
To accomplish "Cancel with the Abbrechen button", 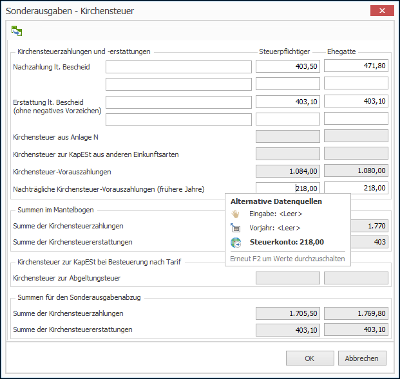I will pos(362,358).
